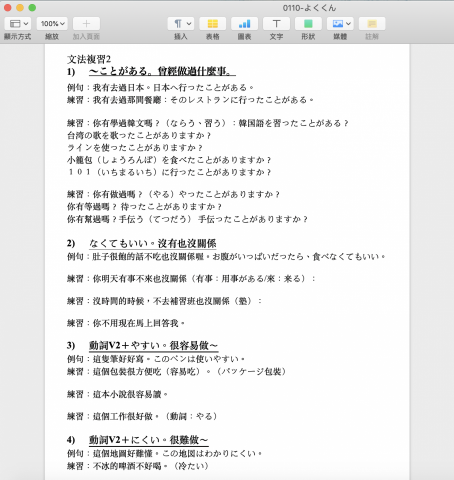The width and height of the screenshot is (454, 480).
Task: Add a text box via 文字 icon
Action: (276, 24)
